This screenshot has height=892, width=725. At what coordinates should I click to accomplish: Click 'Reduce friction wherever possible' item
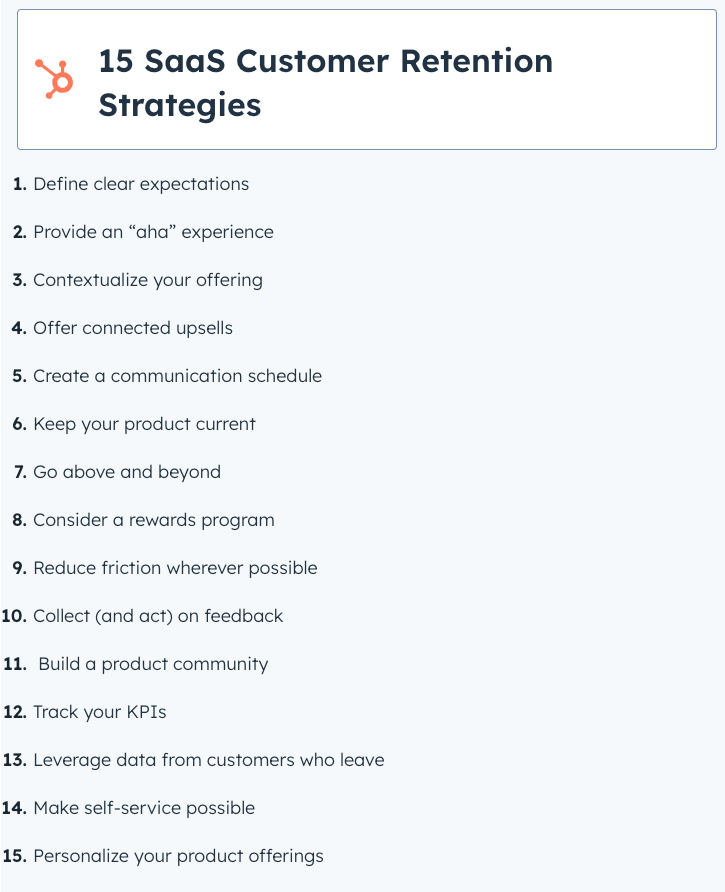(x=175, y=568)
